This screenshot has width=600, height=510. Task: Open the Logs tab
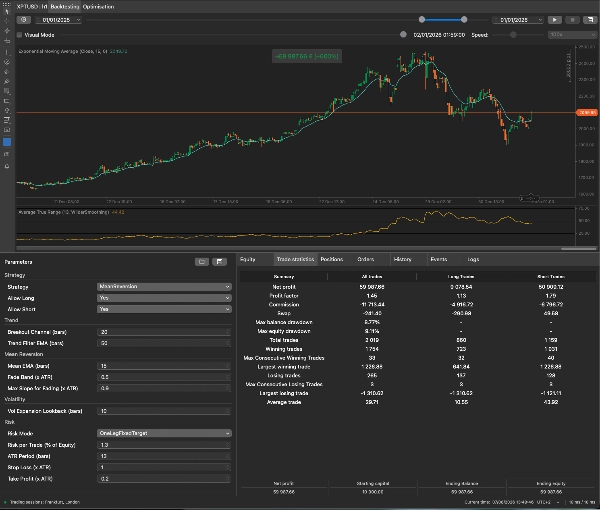click(473, 259)
